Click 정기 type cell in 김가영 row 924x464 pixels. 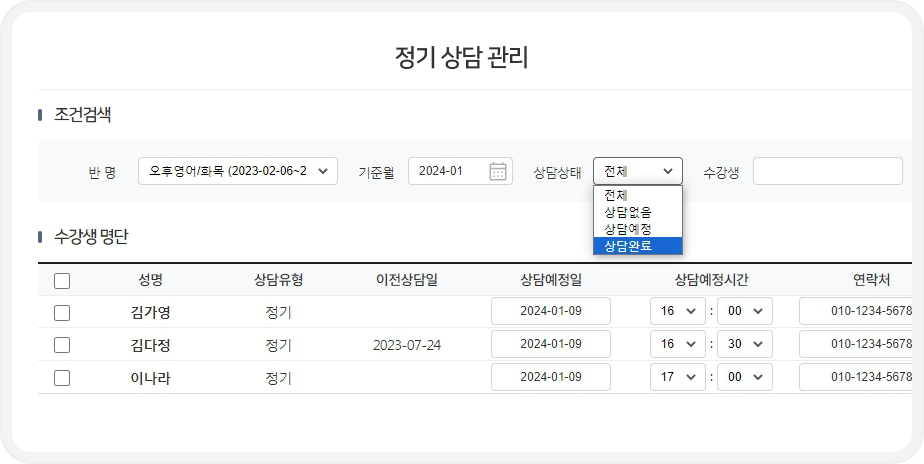pyautogui.click(x=278, y=312)
